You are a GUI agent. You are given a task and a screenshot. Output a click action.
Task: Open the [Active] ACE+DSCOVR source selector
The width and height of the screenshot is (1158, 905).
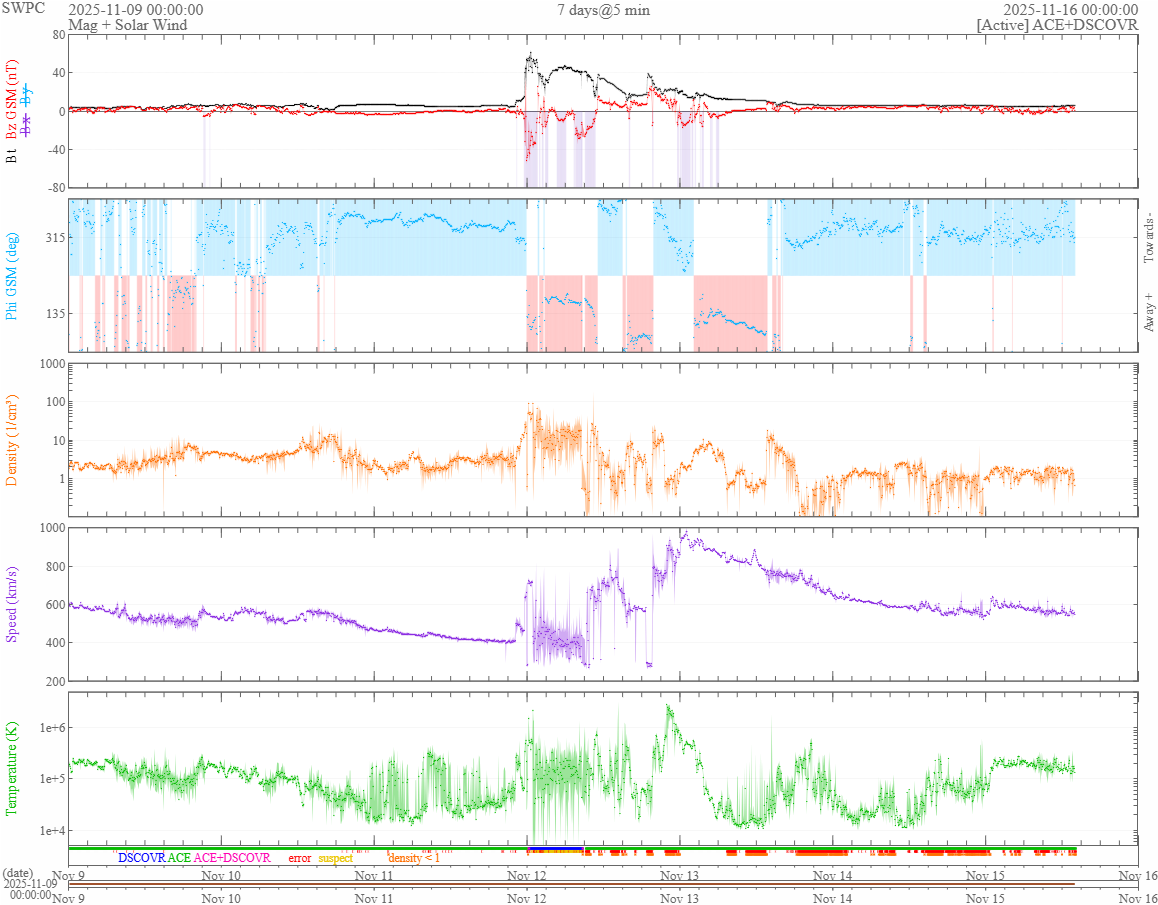[x=1056, y=25]
